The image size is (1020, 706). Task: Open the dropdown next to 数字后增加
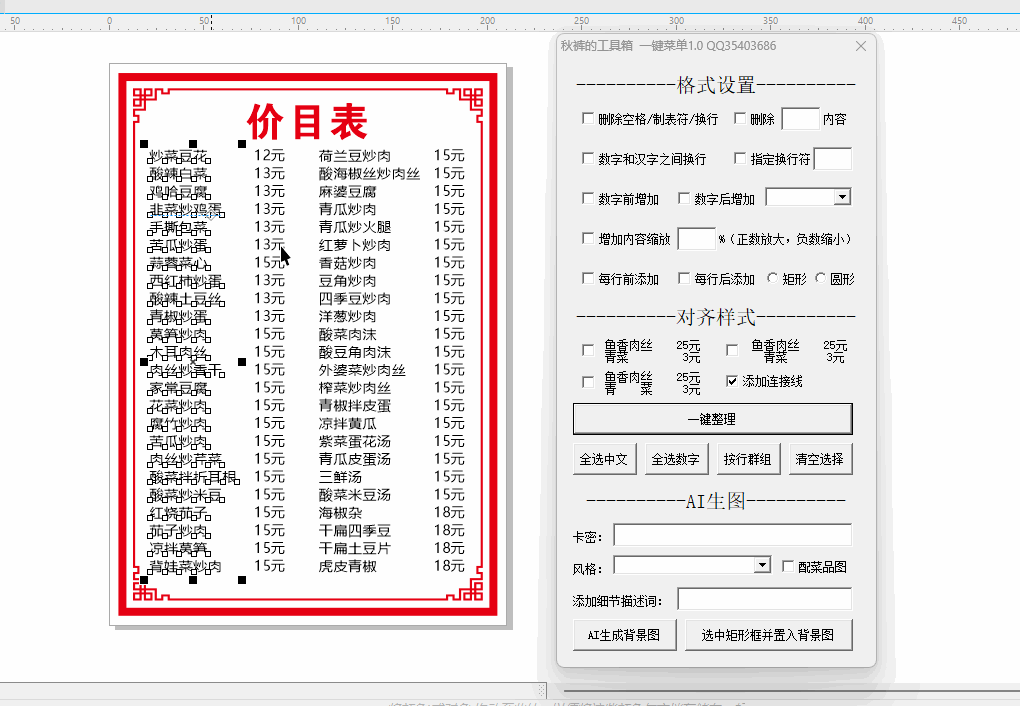click(842, 198)
